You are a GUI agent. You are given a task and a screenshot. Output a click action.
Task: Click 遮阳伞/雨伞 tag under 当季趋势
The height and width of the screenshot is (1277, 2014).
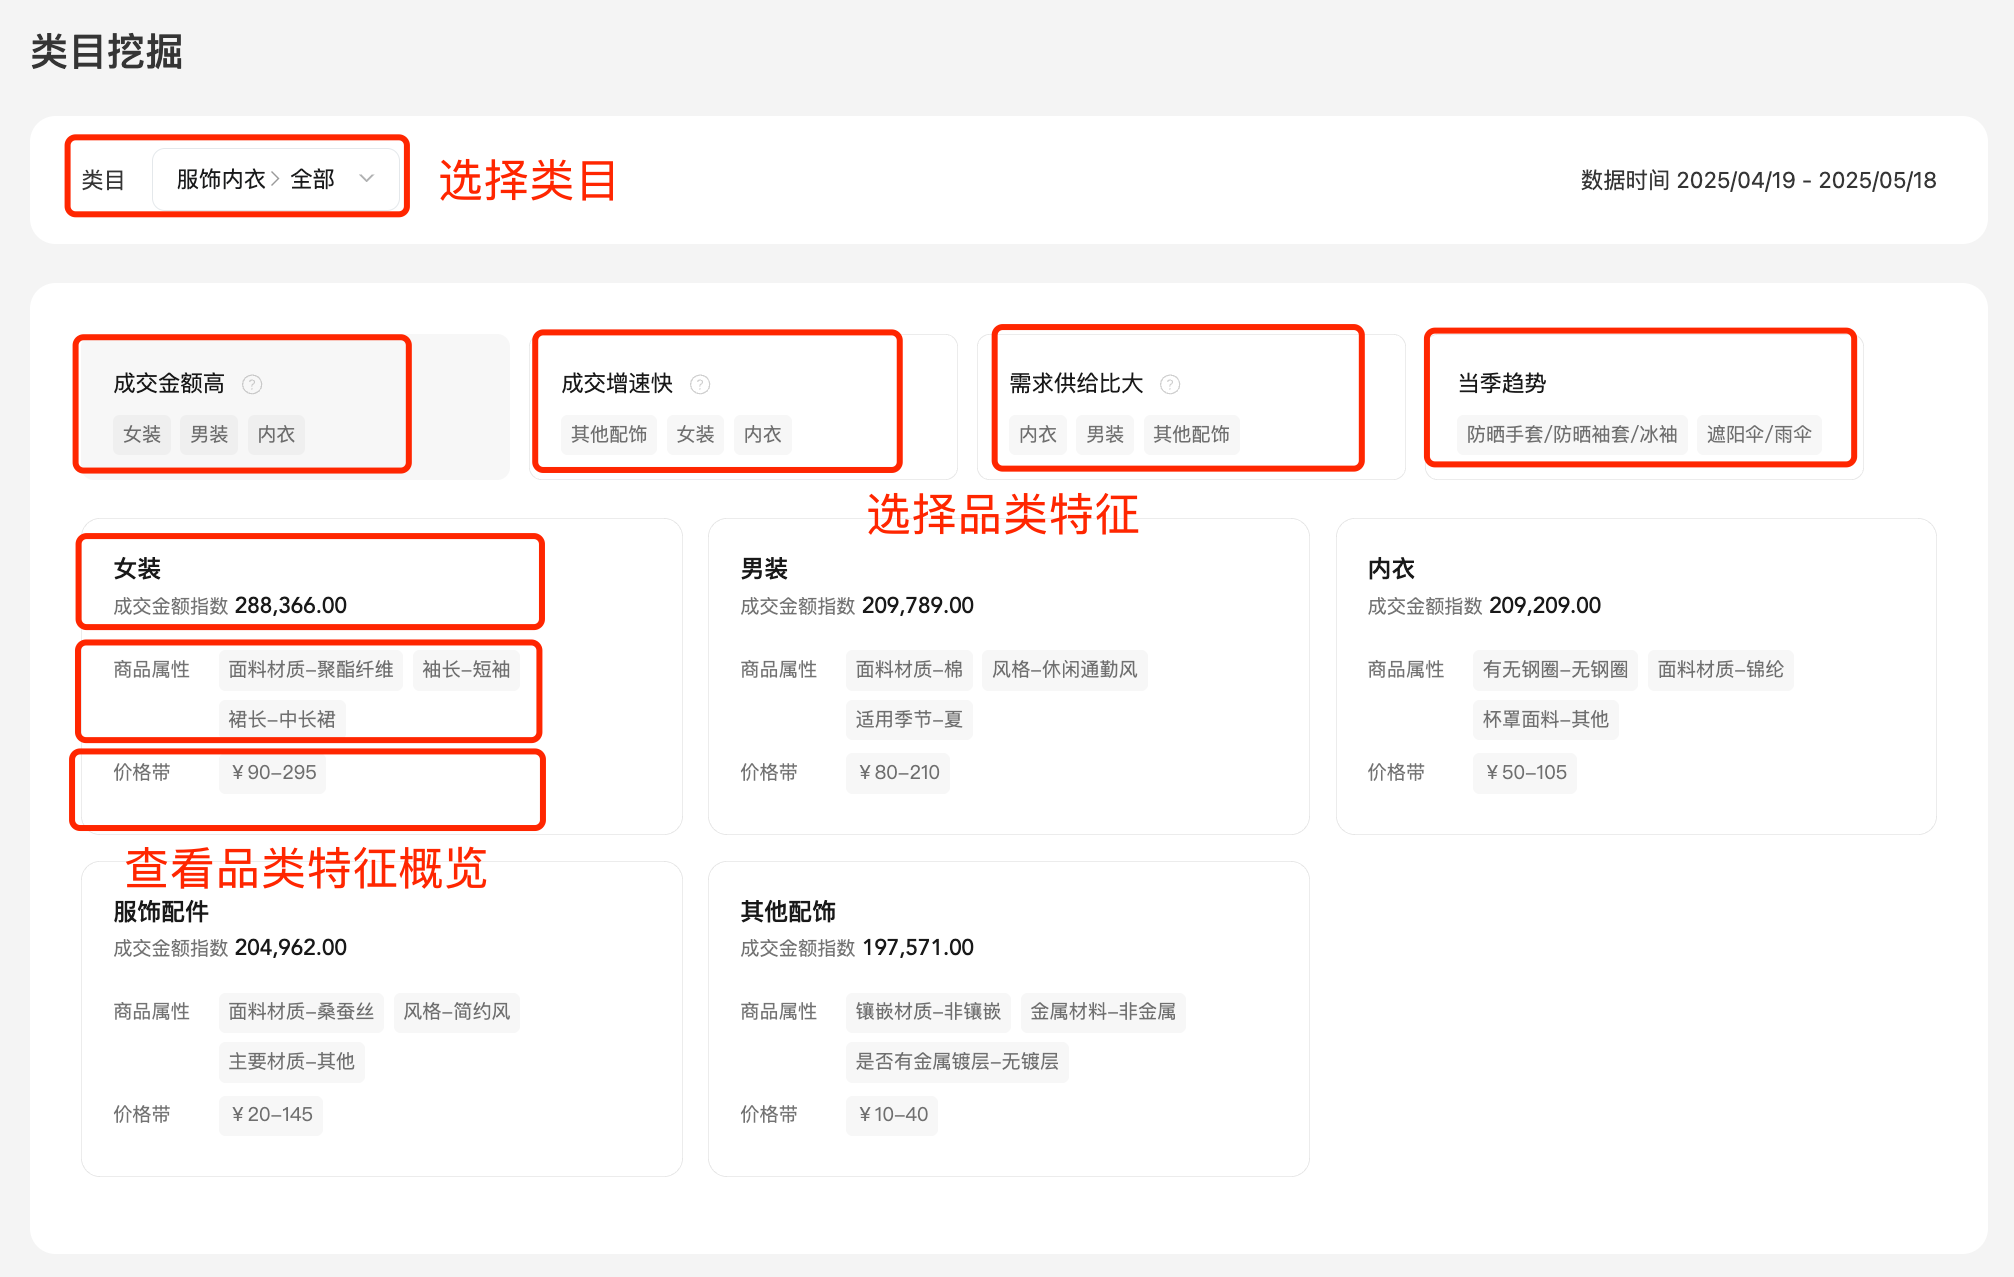(x=1759, y=434)
